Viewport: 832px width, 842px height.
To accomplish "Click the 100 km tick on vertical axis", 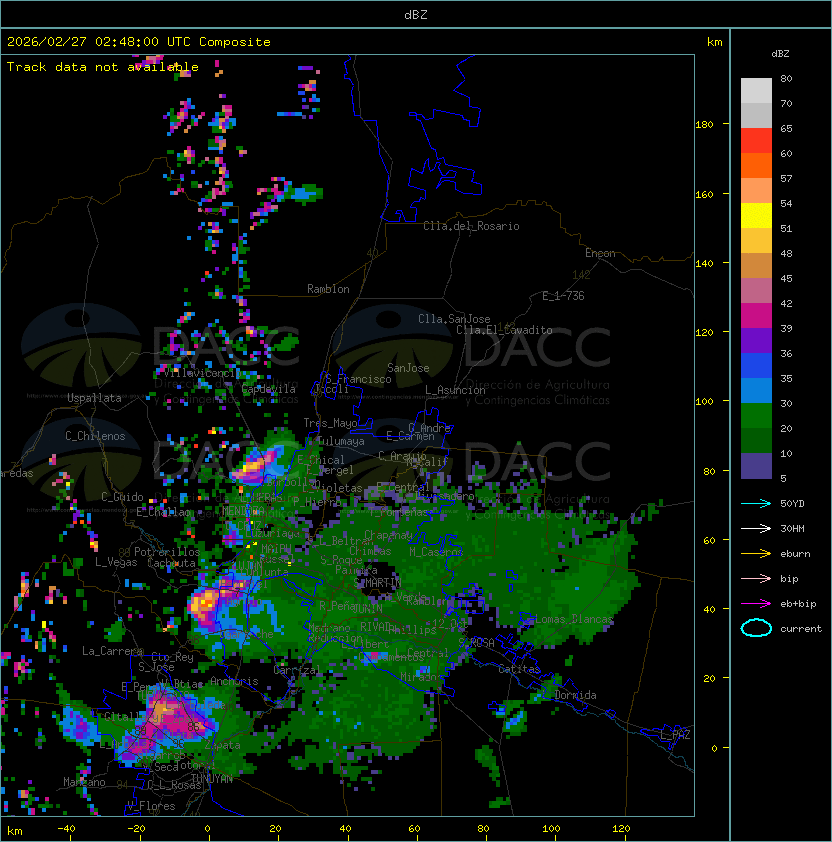I will click(x=704, y=401).
